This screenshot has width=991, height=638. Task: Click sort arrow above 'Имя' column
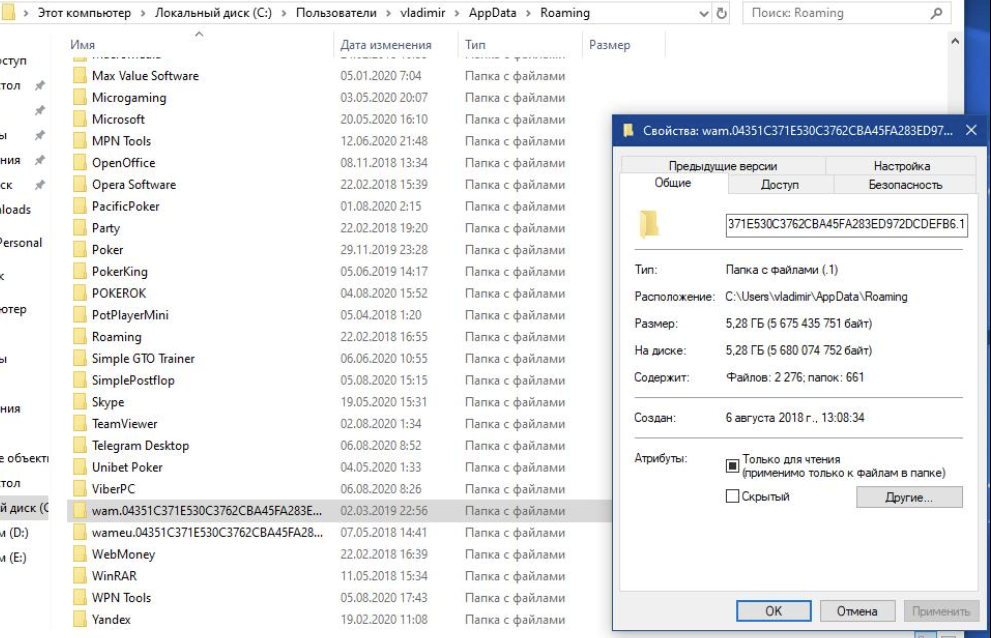pyautogui.click(x=199, y=34)
